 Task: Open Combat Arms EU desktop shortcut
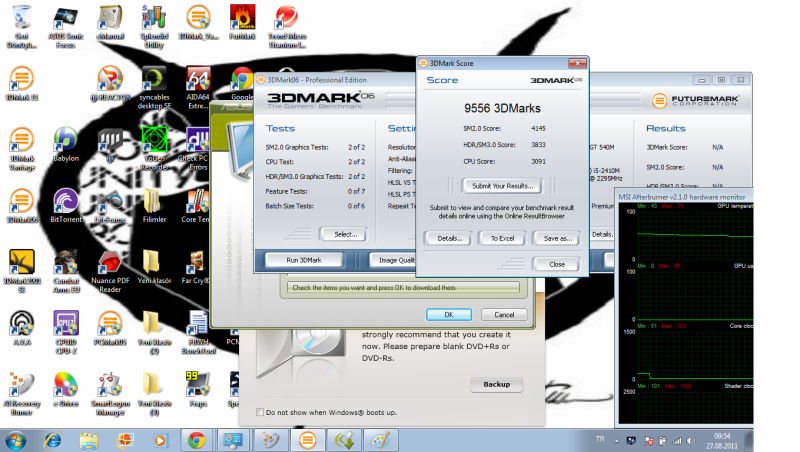[66, 271]
